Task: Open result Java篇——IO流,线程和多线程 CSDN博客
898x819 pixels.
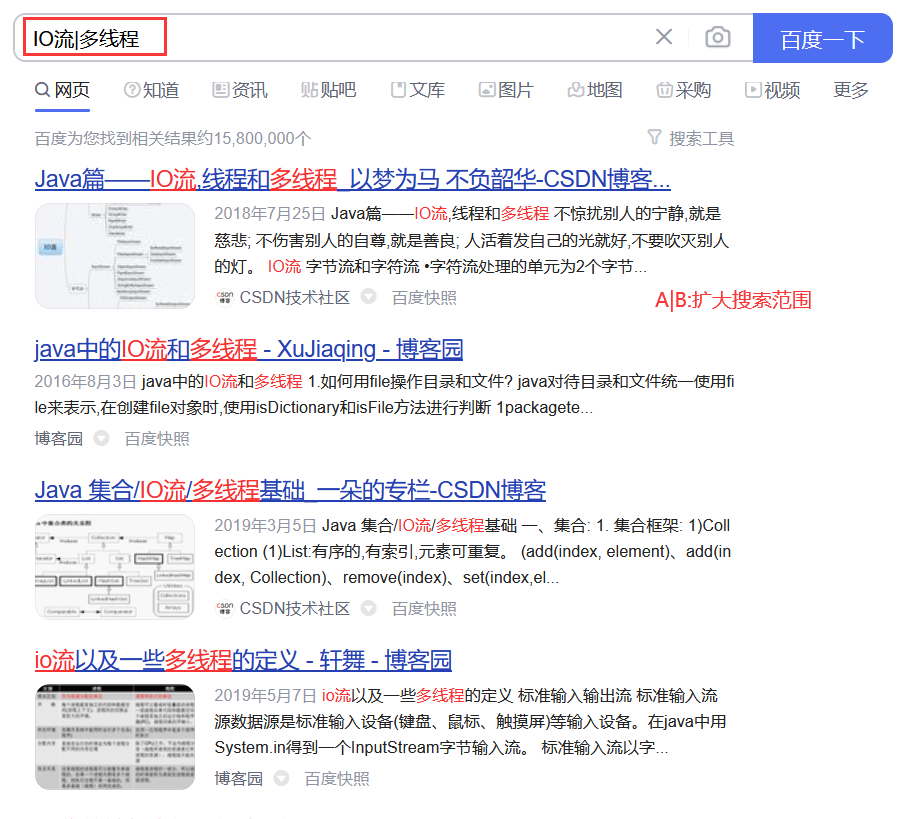Action: (x=352, y=179)
